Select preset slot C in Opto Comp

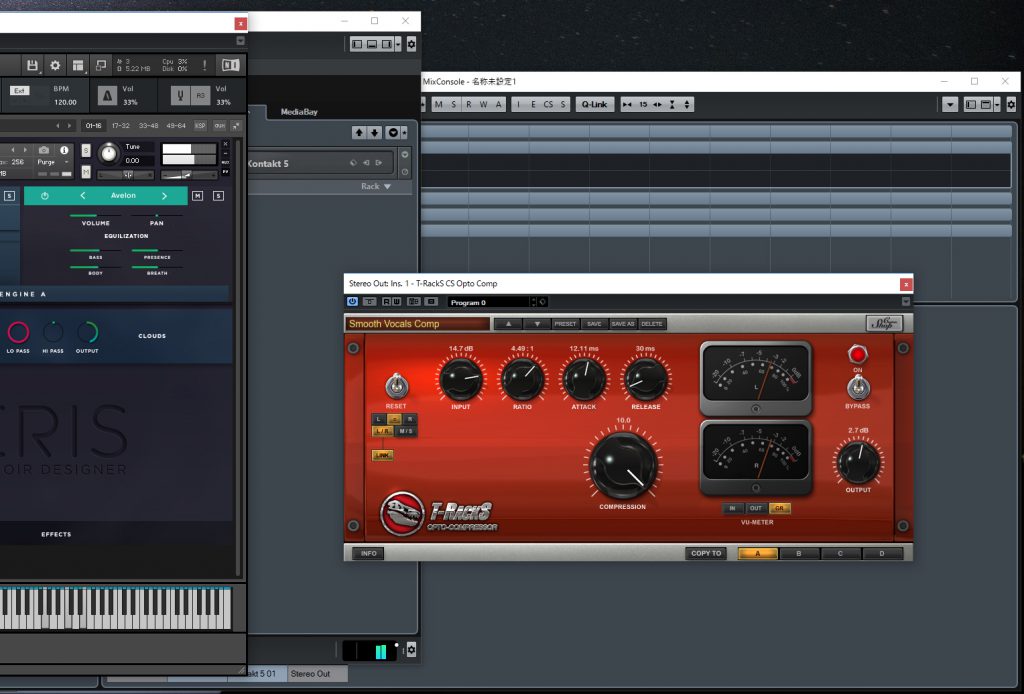[840, 554]
